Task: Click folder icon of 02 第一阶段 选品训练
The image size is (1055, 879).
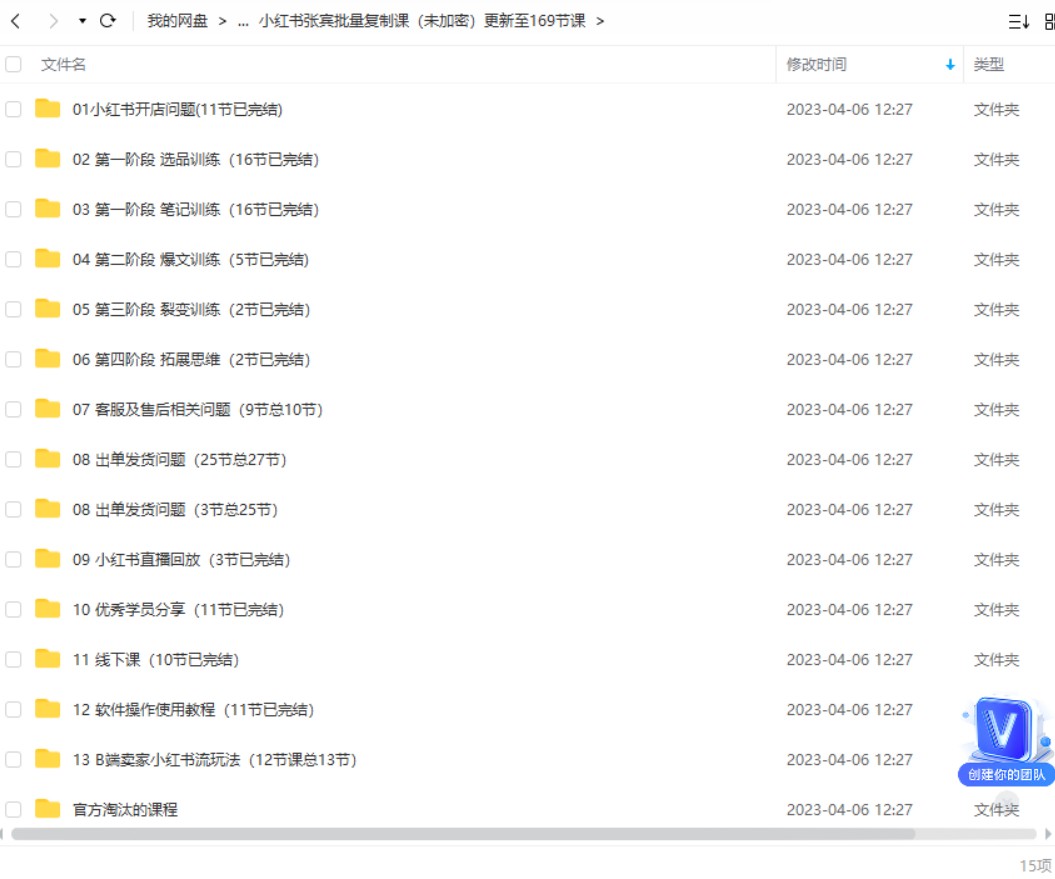Action: click(48, 158)
